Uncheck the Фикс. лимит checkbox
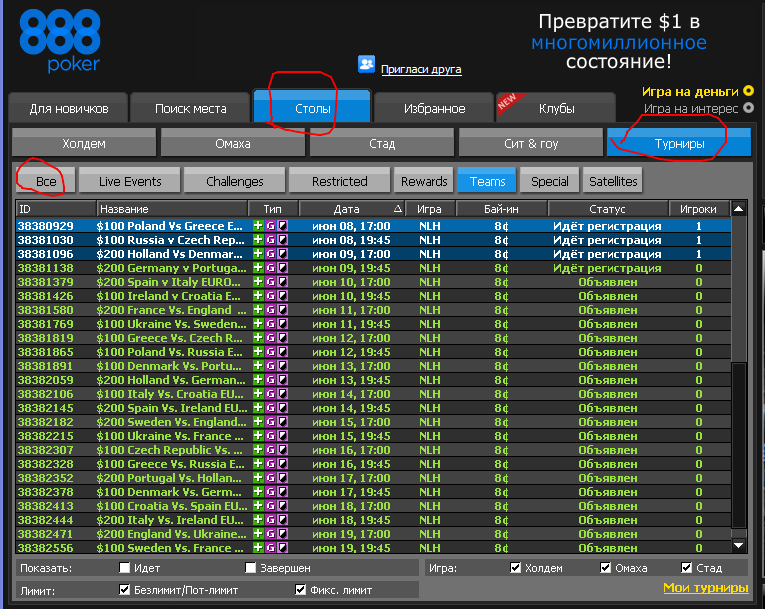 [301, 589]
